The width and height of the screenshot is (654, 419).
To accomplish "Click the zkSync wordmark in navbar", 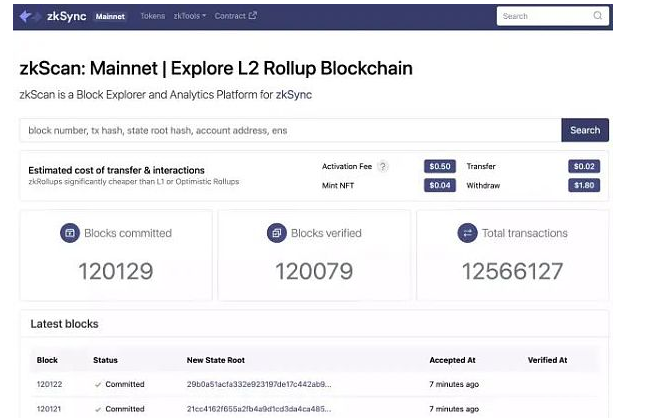I will [x=66, y=16].
